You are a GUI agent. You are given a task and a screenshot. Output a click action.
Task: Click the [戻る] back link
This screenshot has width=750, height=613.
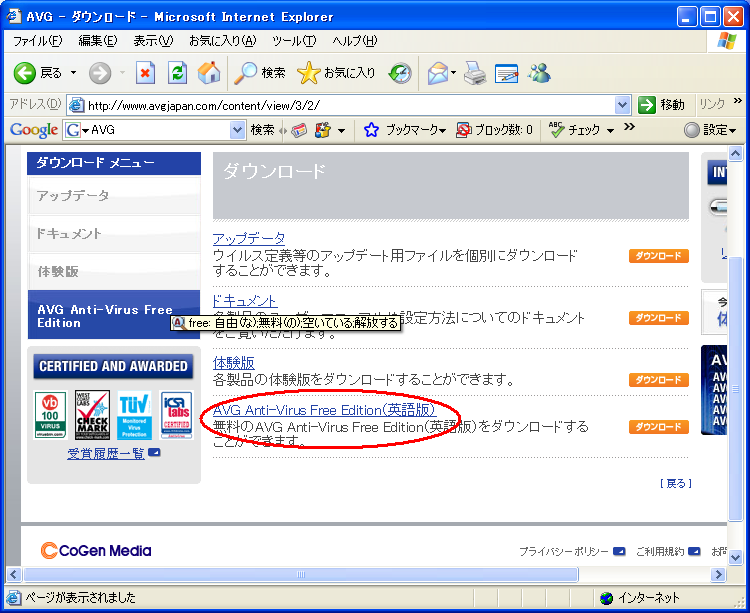point(675,483)
